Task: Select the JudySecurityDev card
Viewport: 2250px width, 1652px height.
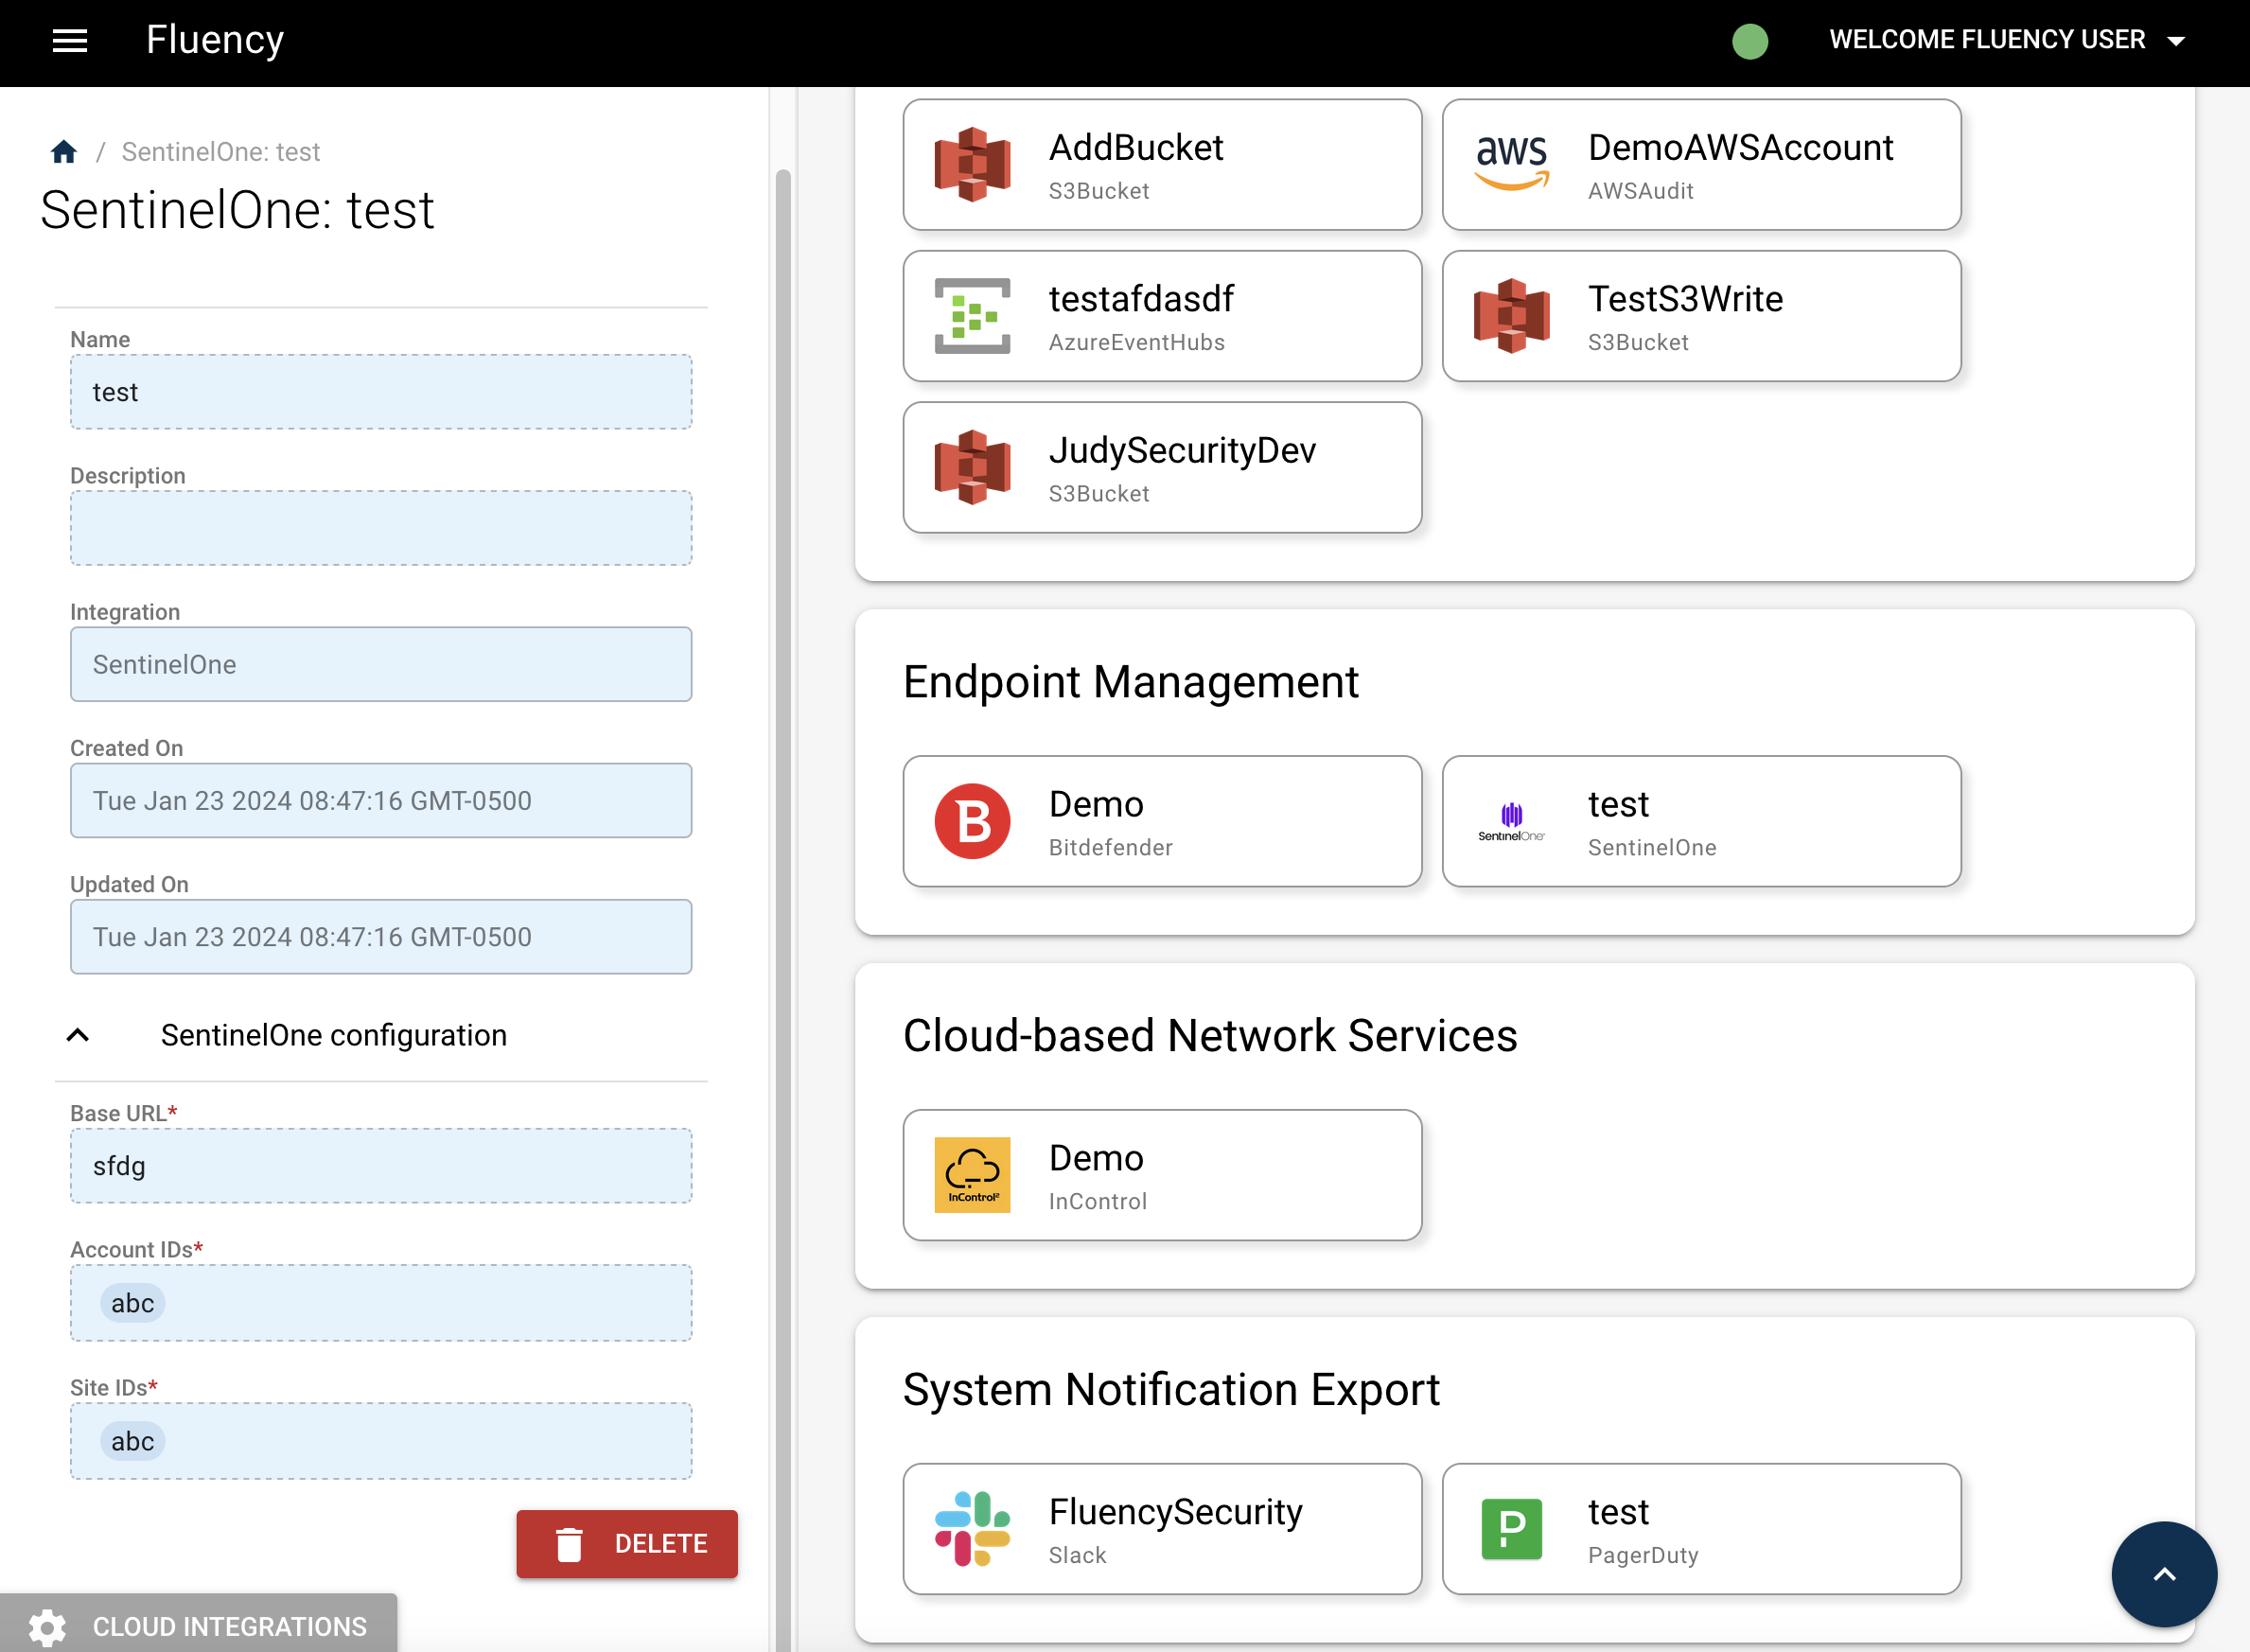Action: click(x=1162, y=468)
